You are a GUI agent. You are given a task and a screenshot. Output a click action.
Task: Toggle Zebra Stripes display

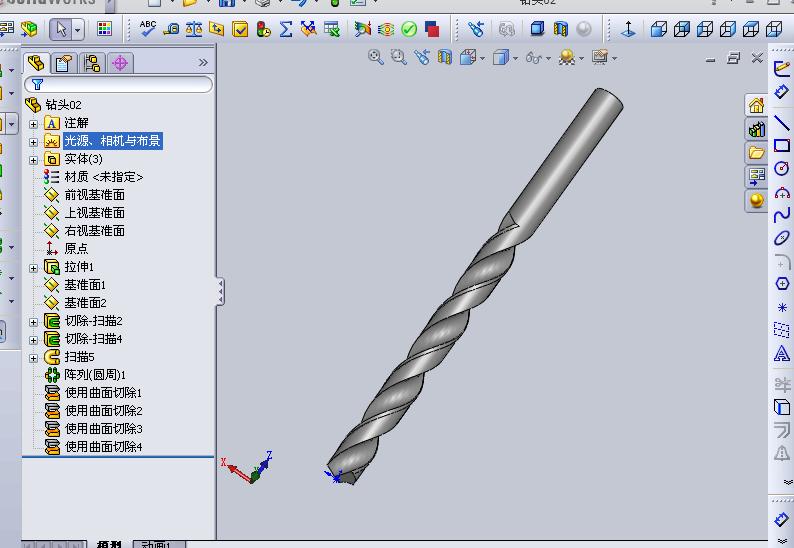(x=386, y=29)
